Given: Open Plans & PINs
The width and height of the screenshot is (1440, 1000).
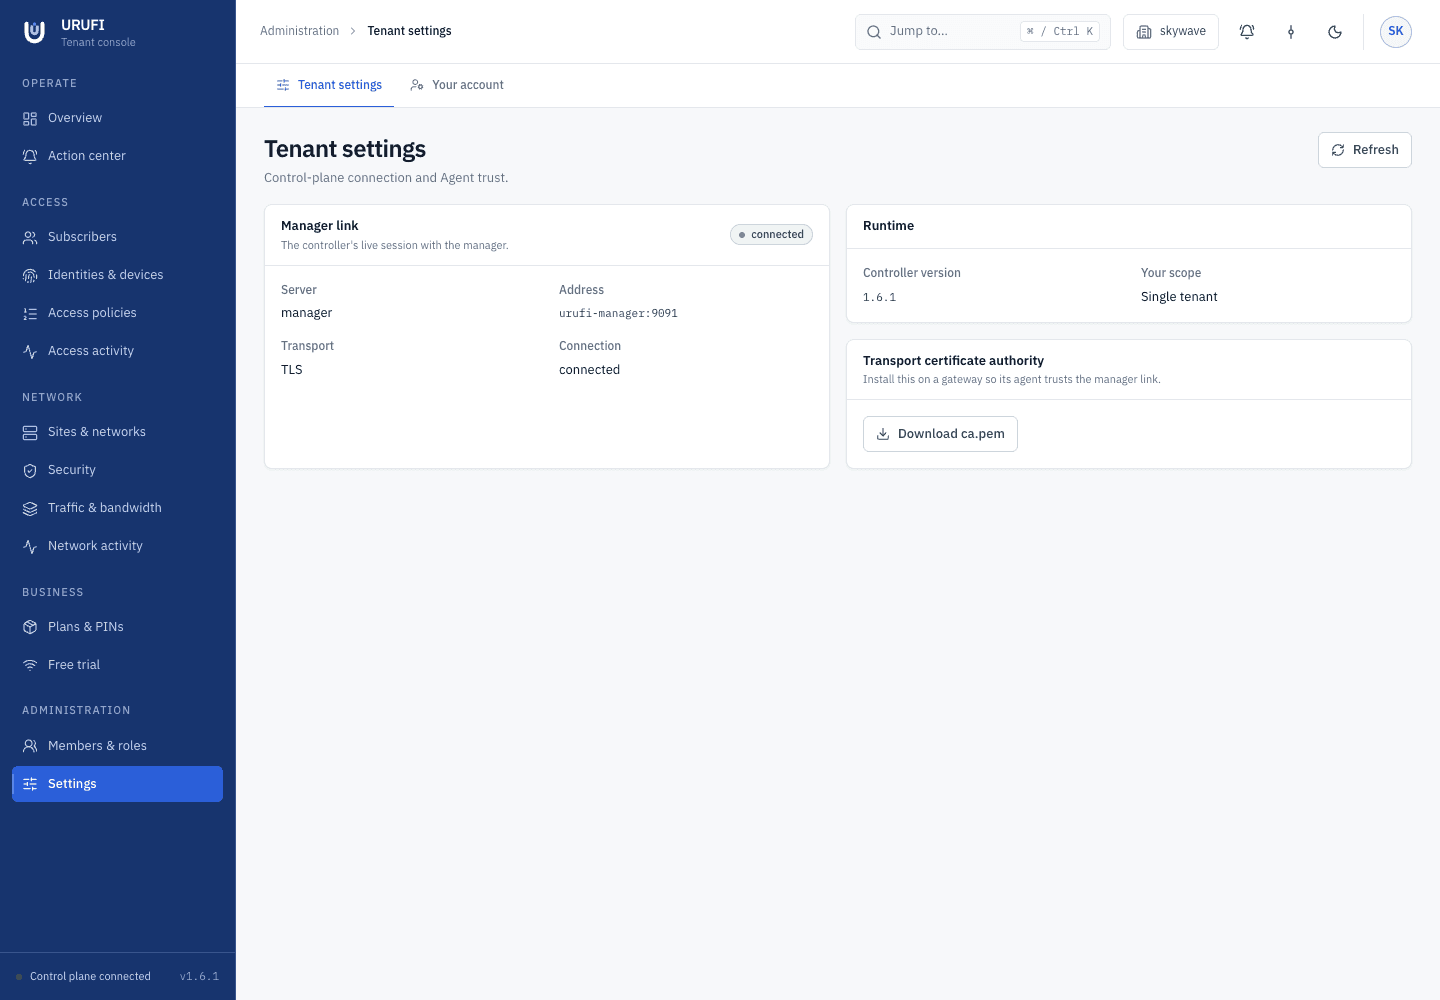Looking at the screenshot, I should click(x=117, y=627).
